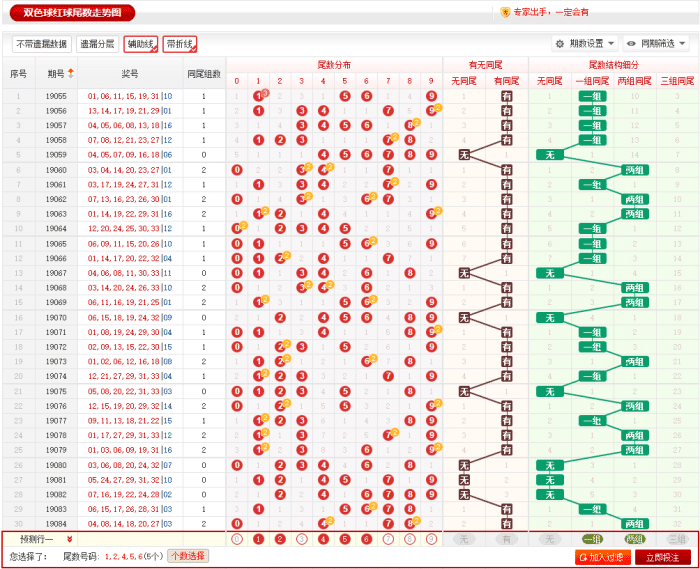Screen dimensions: 700x569
Task: Click the green 无 marker in row 19067
Action: 550,273
